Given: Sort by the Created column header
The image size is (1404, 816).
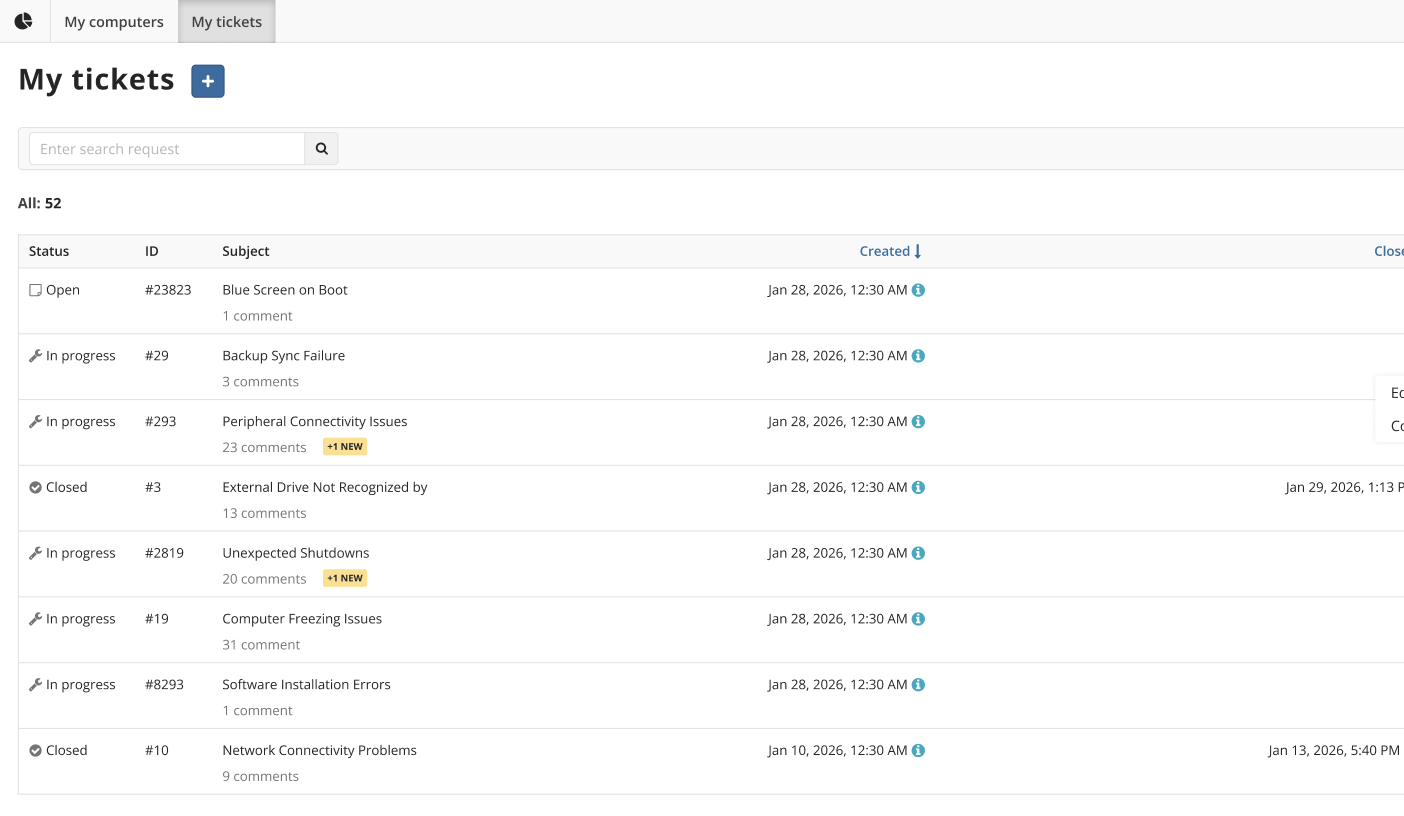Looking at the screenshot, I should click(885, 251).
